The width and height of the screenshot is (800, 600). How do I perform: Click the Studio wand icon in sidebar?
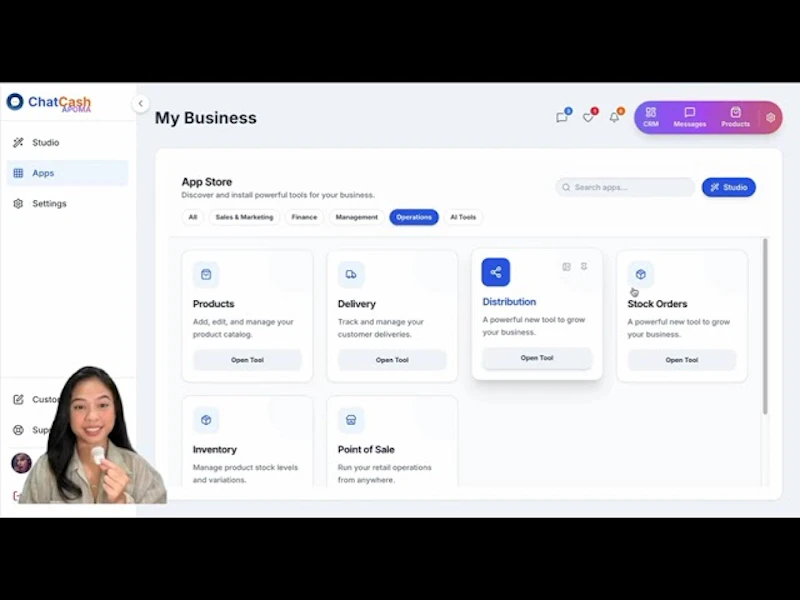18,142
